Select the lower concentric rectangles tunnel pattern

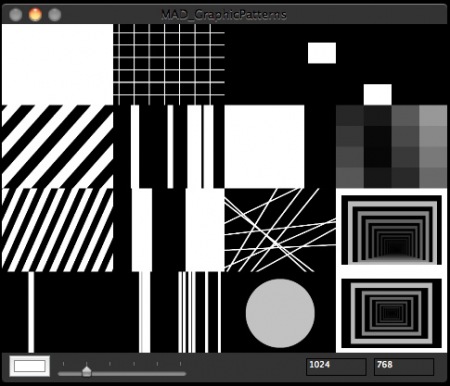[391, 313]
